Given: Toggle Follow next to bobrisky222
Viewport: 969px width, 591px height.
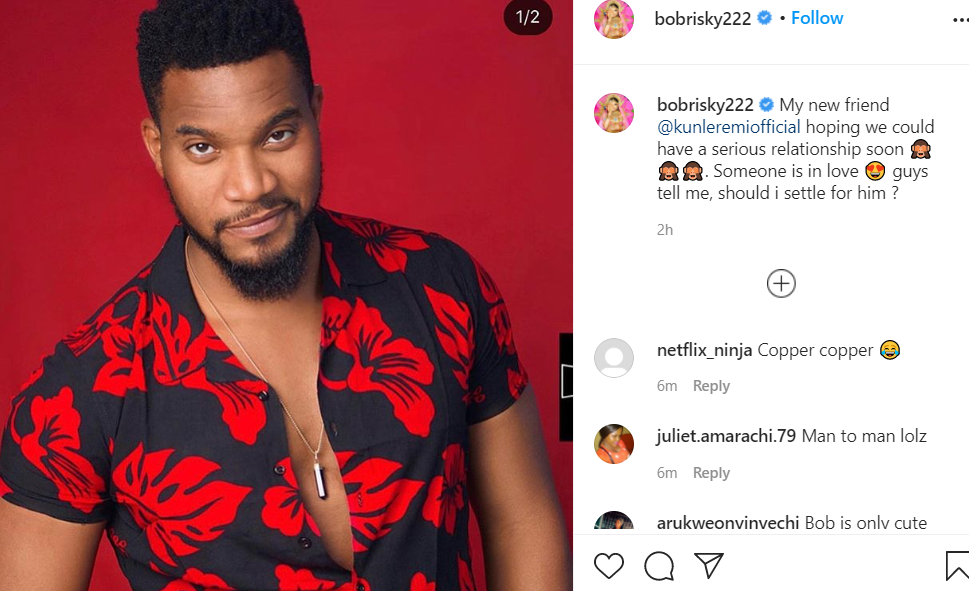Looking at the screenshot, I should coord(817,17).
